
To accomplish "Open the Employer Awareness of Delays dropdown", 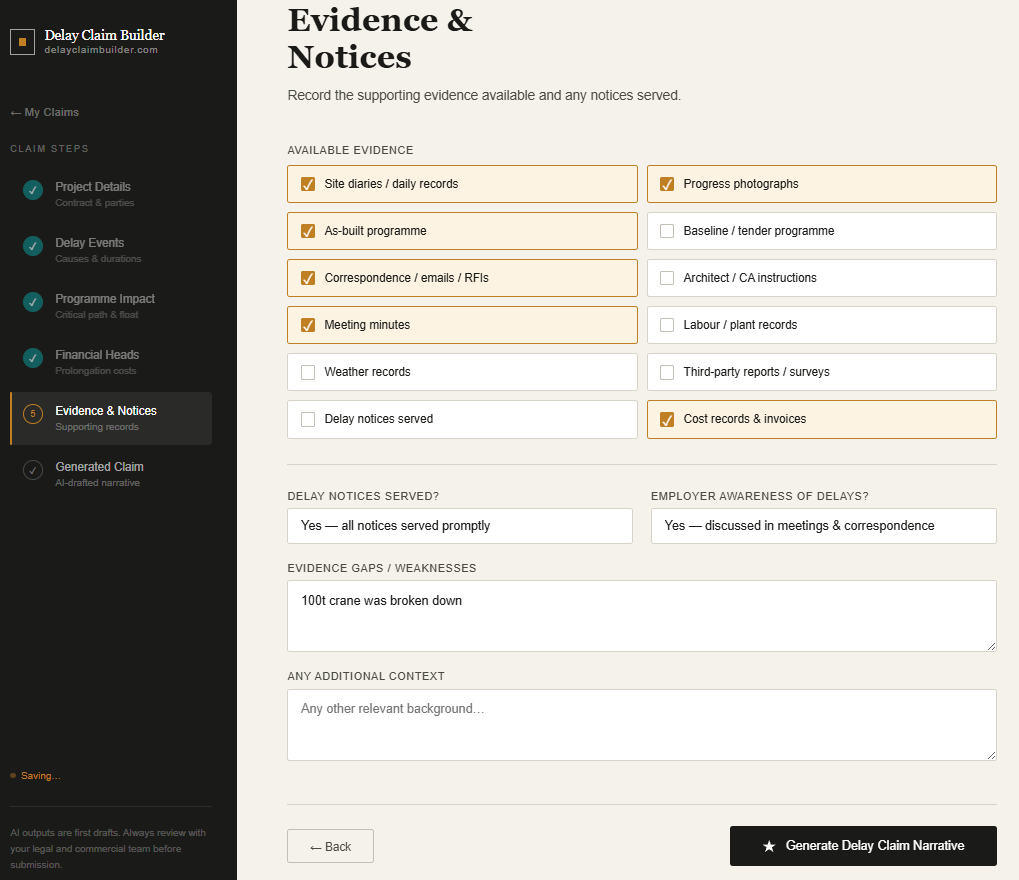I will point(823,525).
